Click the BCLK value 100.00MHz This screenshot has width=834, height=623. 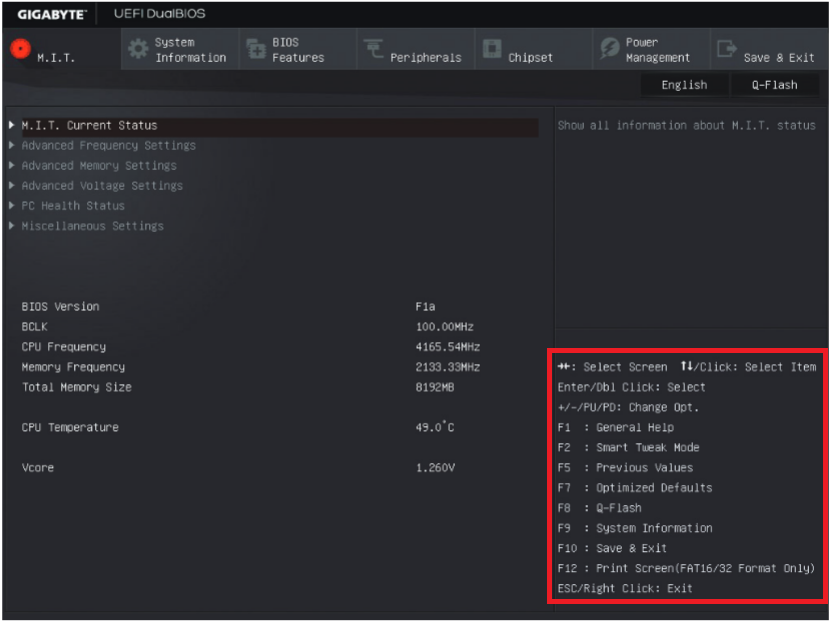(445, 327)
